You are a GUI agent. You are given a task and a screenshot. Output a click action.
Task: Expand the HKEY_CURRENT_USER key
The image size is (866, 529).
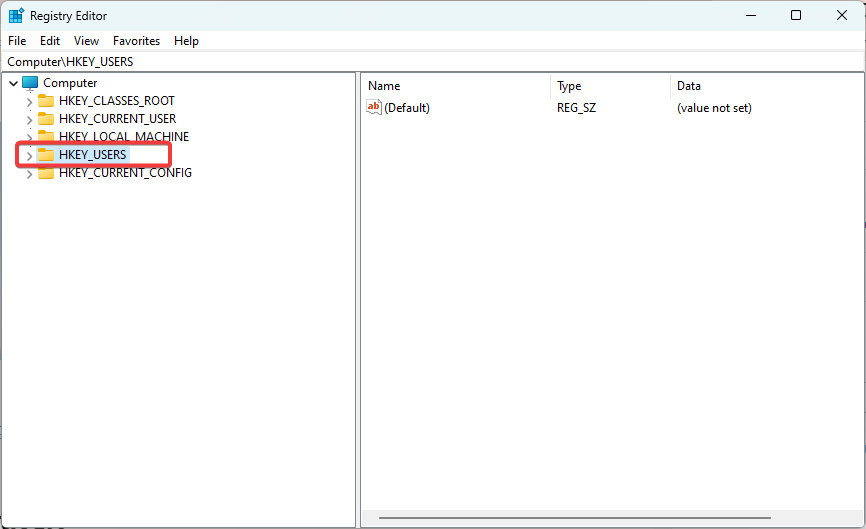29,119
